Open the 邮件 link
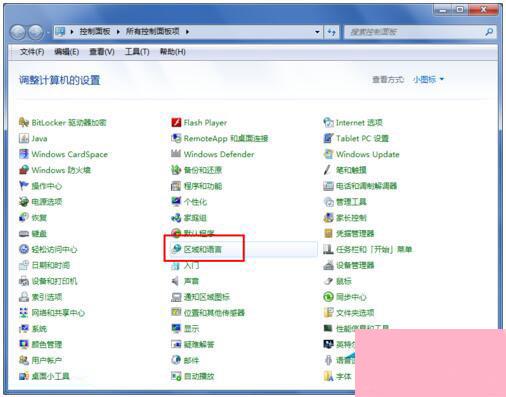This screenshot has height=397, width=506. coord(191,360)
